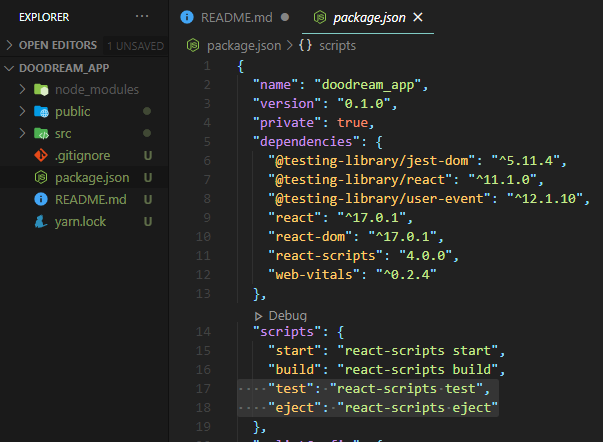The height and width of the screenshot is (442, 603).
Task: Open .gitignore file in explorer
Action: (x=84, y=155)
